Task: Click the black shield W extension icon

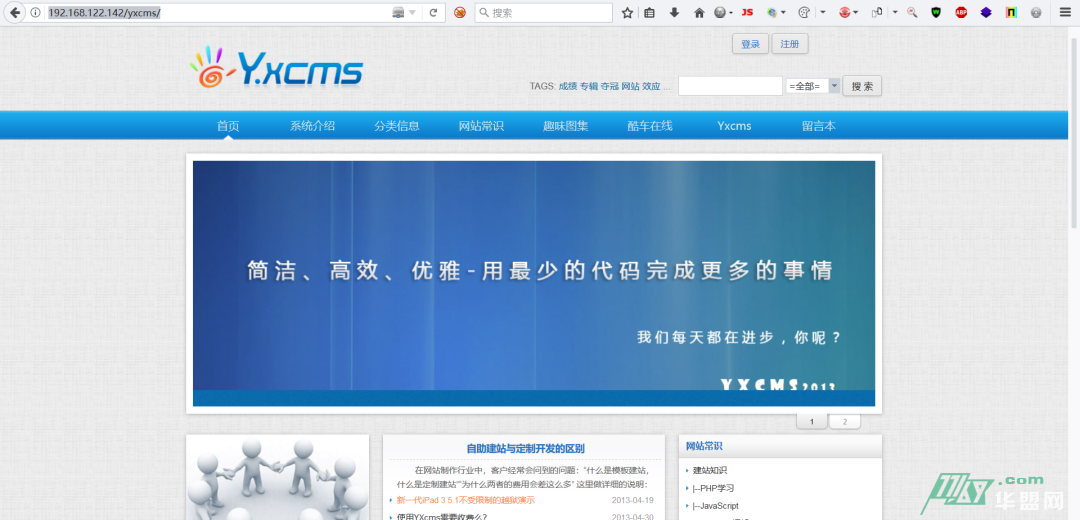Action: click(x=936, y=12)
